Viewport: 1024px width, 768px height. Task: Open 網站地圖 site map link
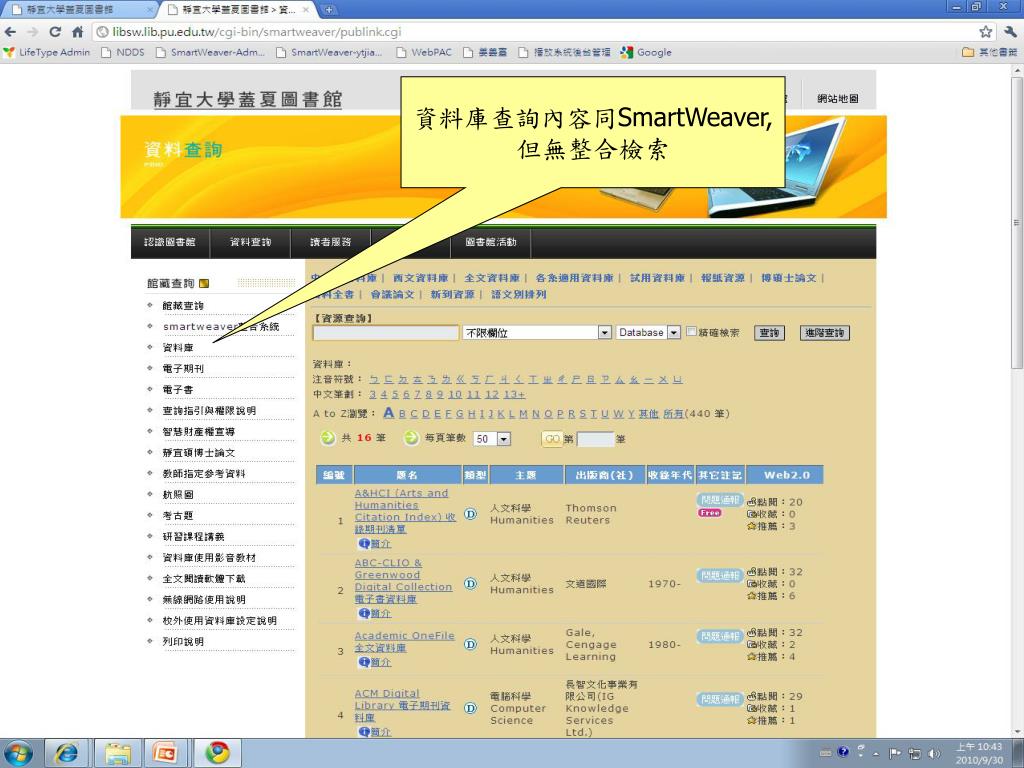[x=838, y=99]
